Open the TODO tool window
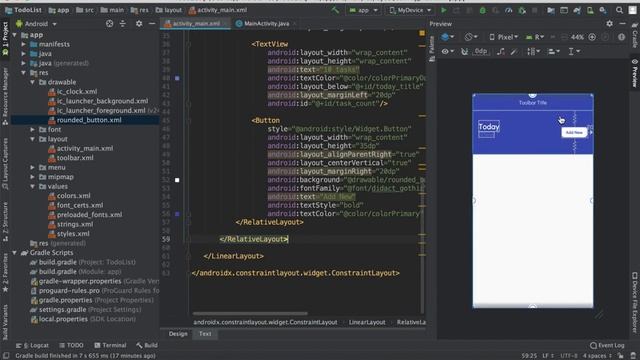Screen dimensions: 640x360 tap(71, 345)
